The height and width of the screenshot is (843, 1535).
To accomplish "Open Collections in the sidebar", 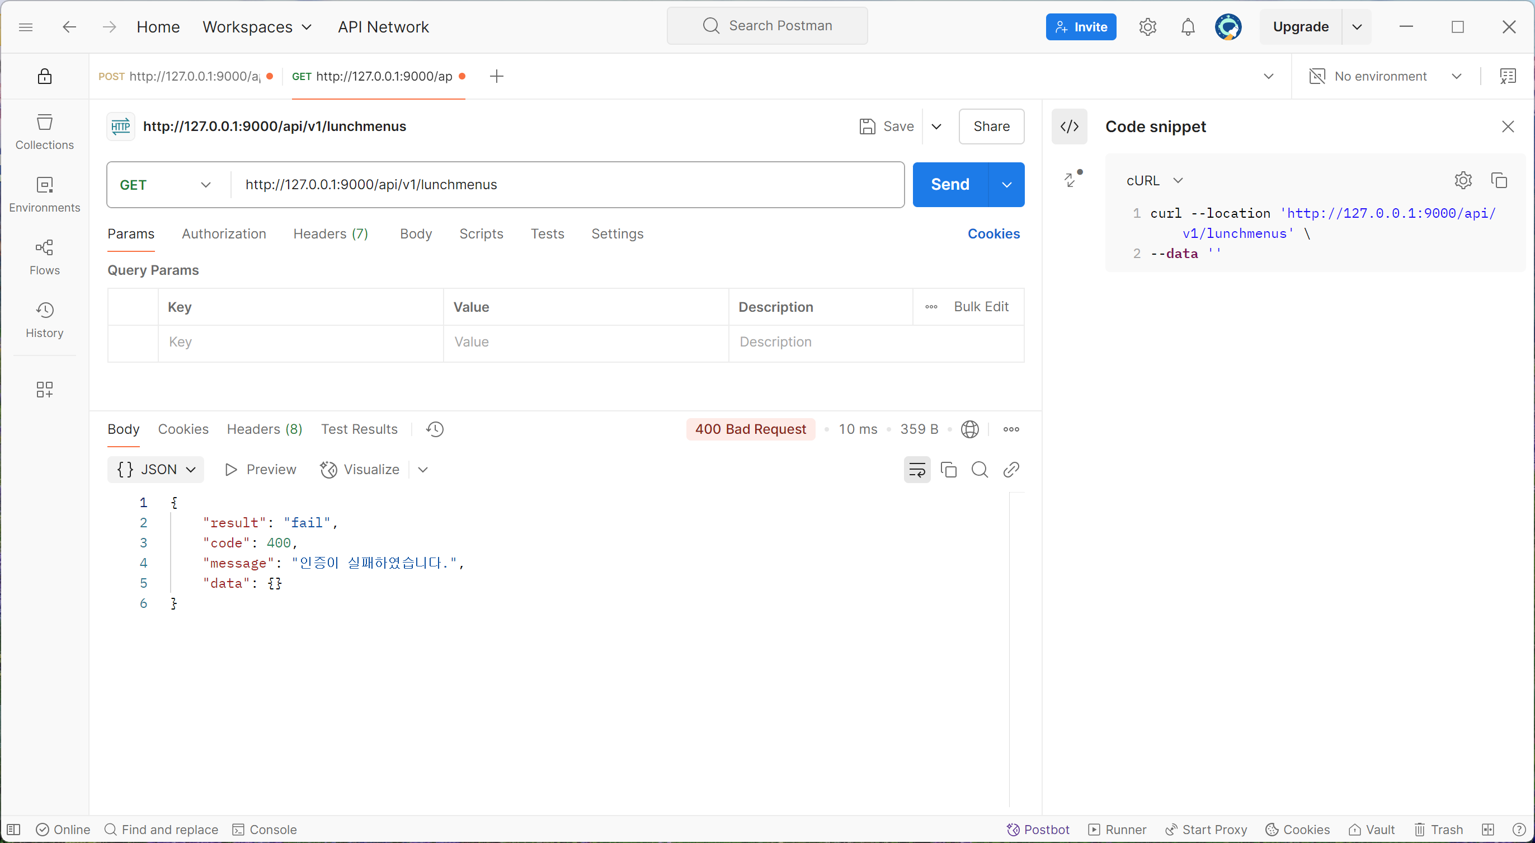I will 45,132.
